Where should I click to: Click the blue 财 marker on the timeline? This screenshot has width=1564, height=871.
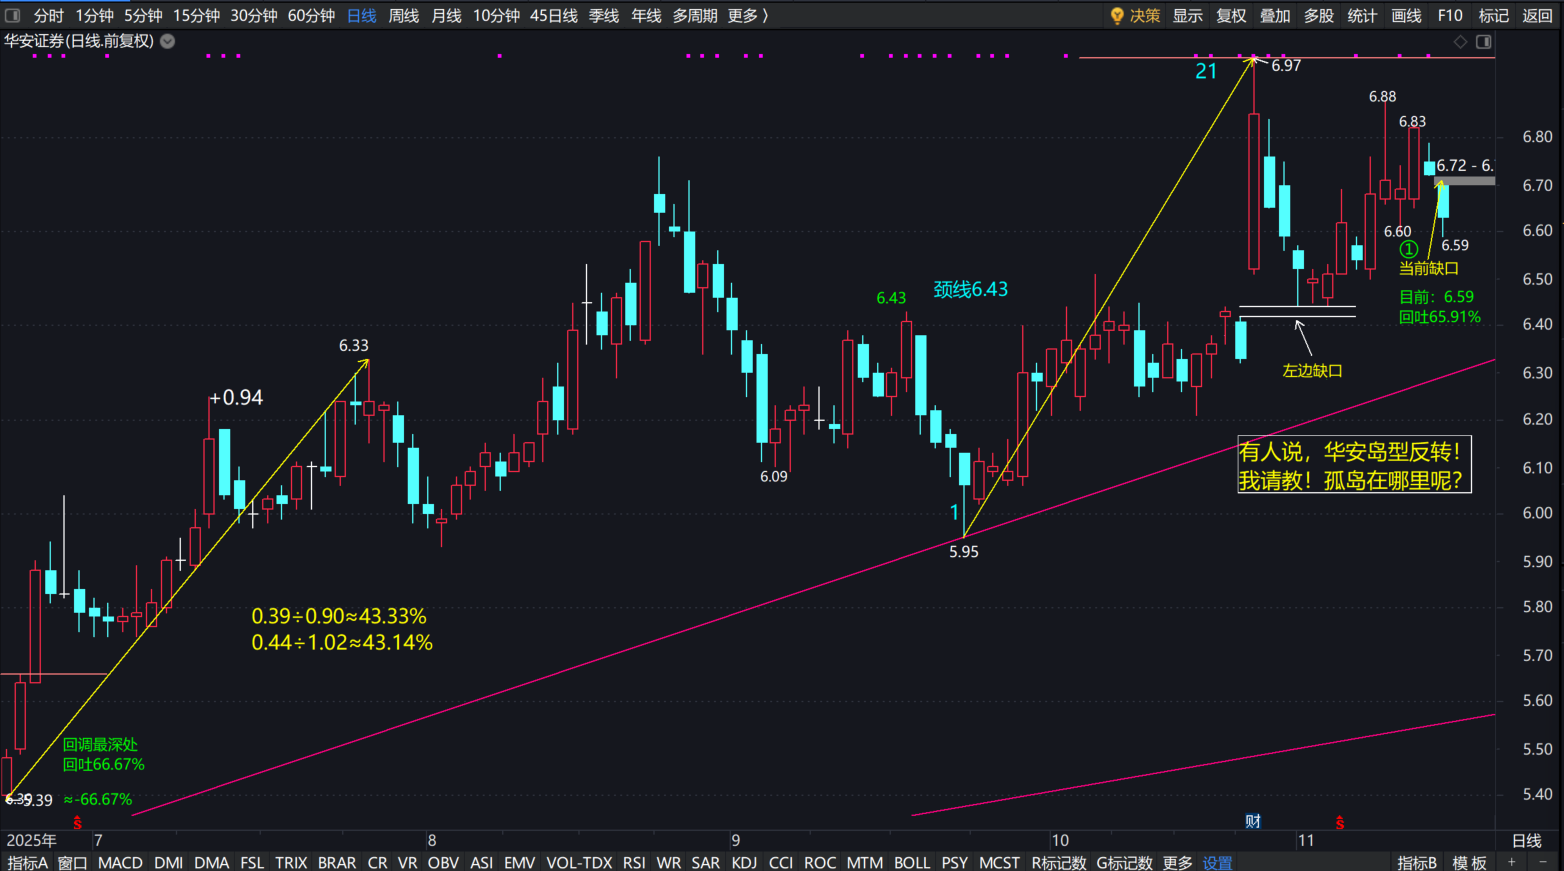[x=1253, y=821]
